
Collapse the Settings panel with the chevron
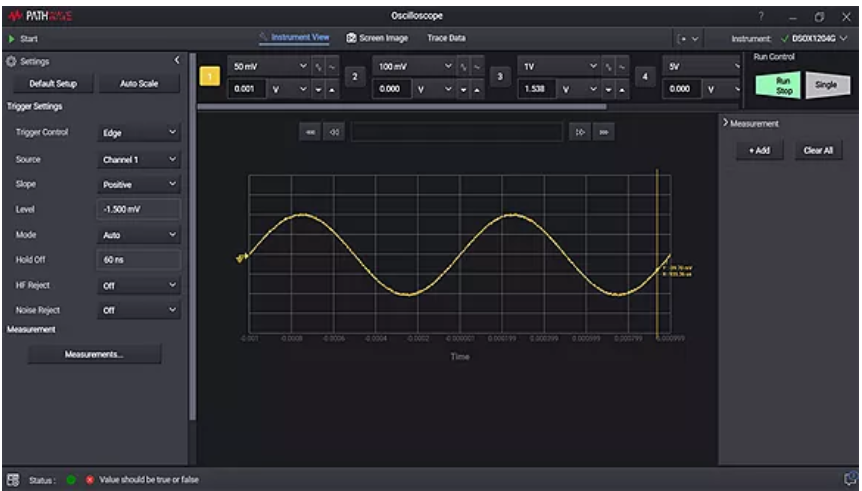[178, 61]
